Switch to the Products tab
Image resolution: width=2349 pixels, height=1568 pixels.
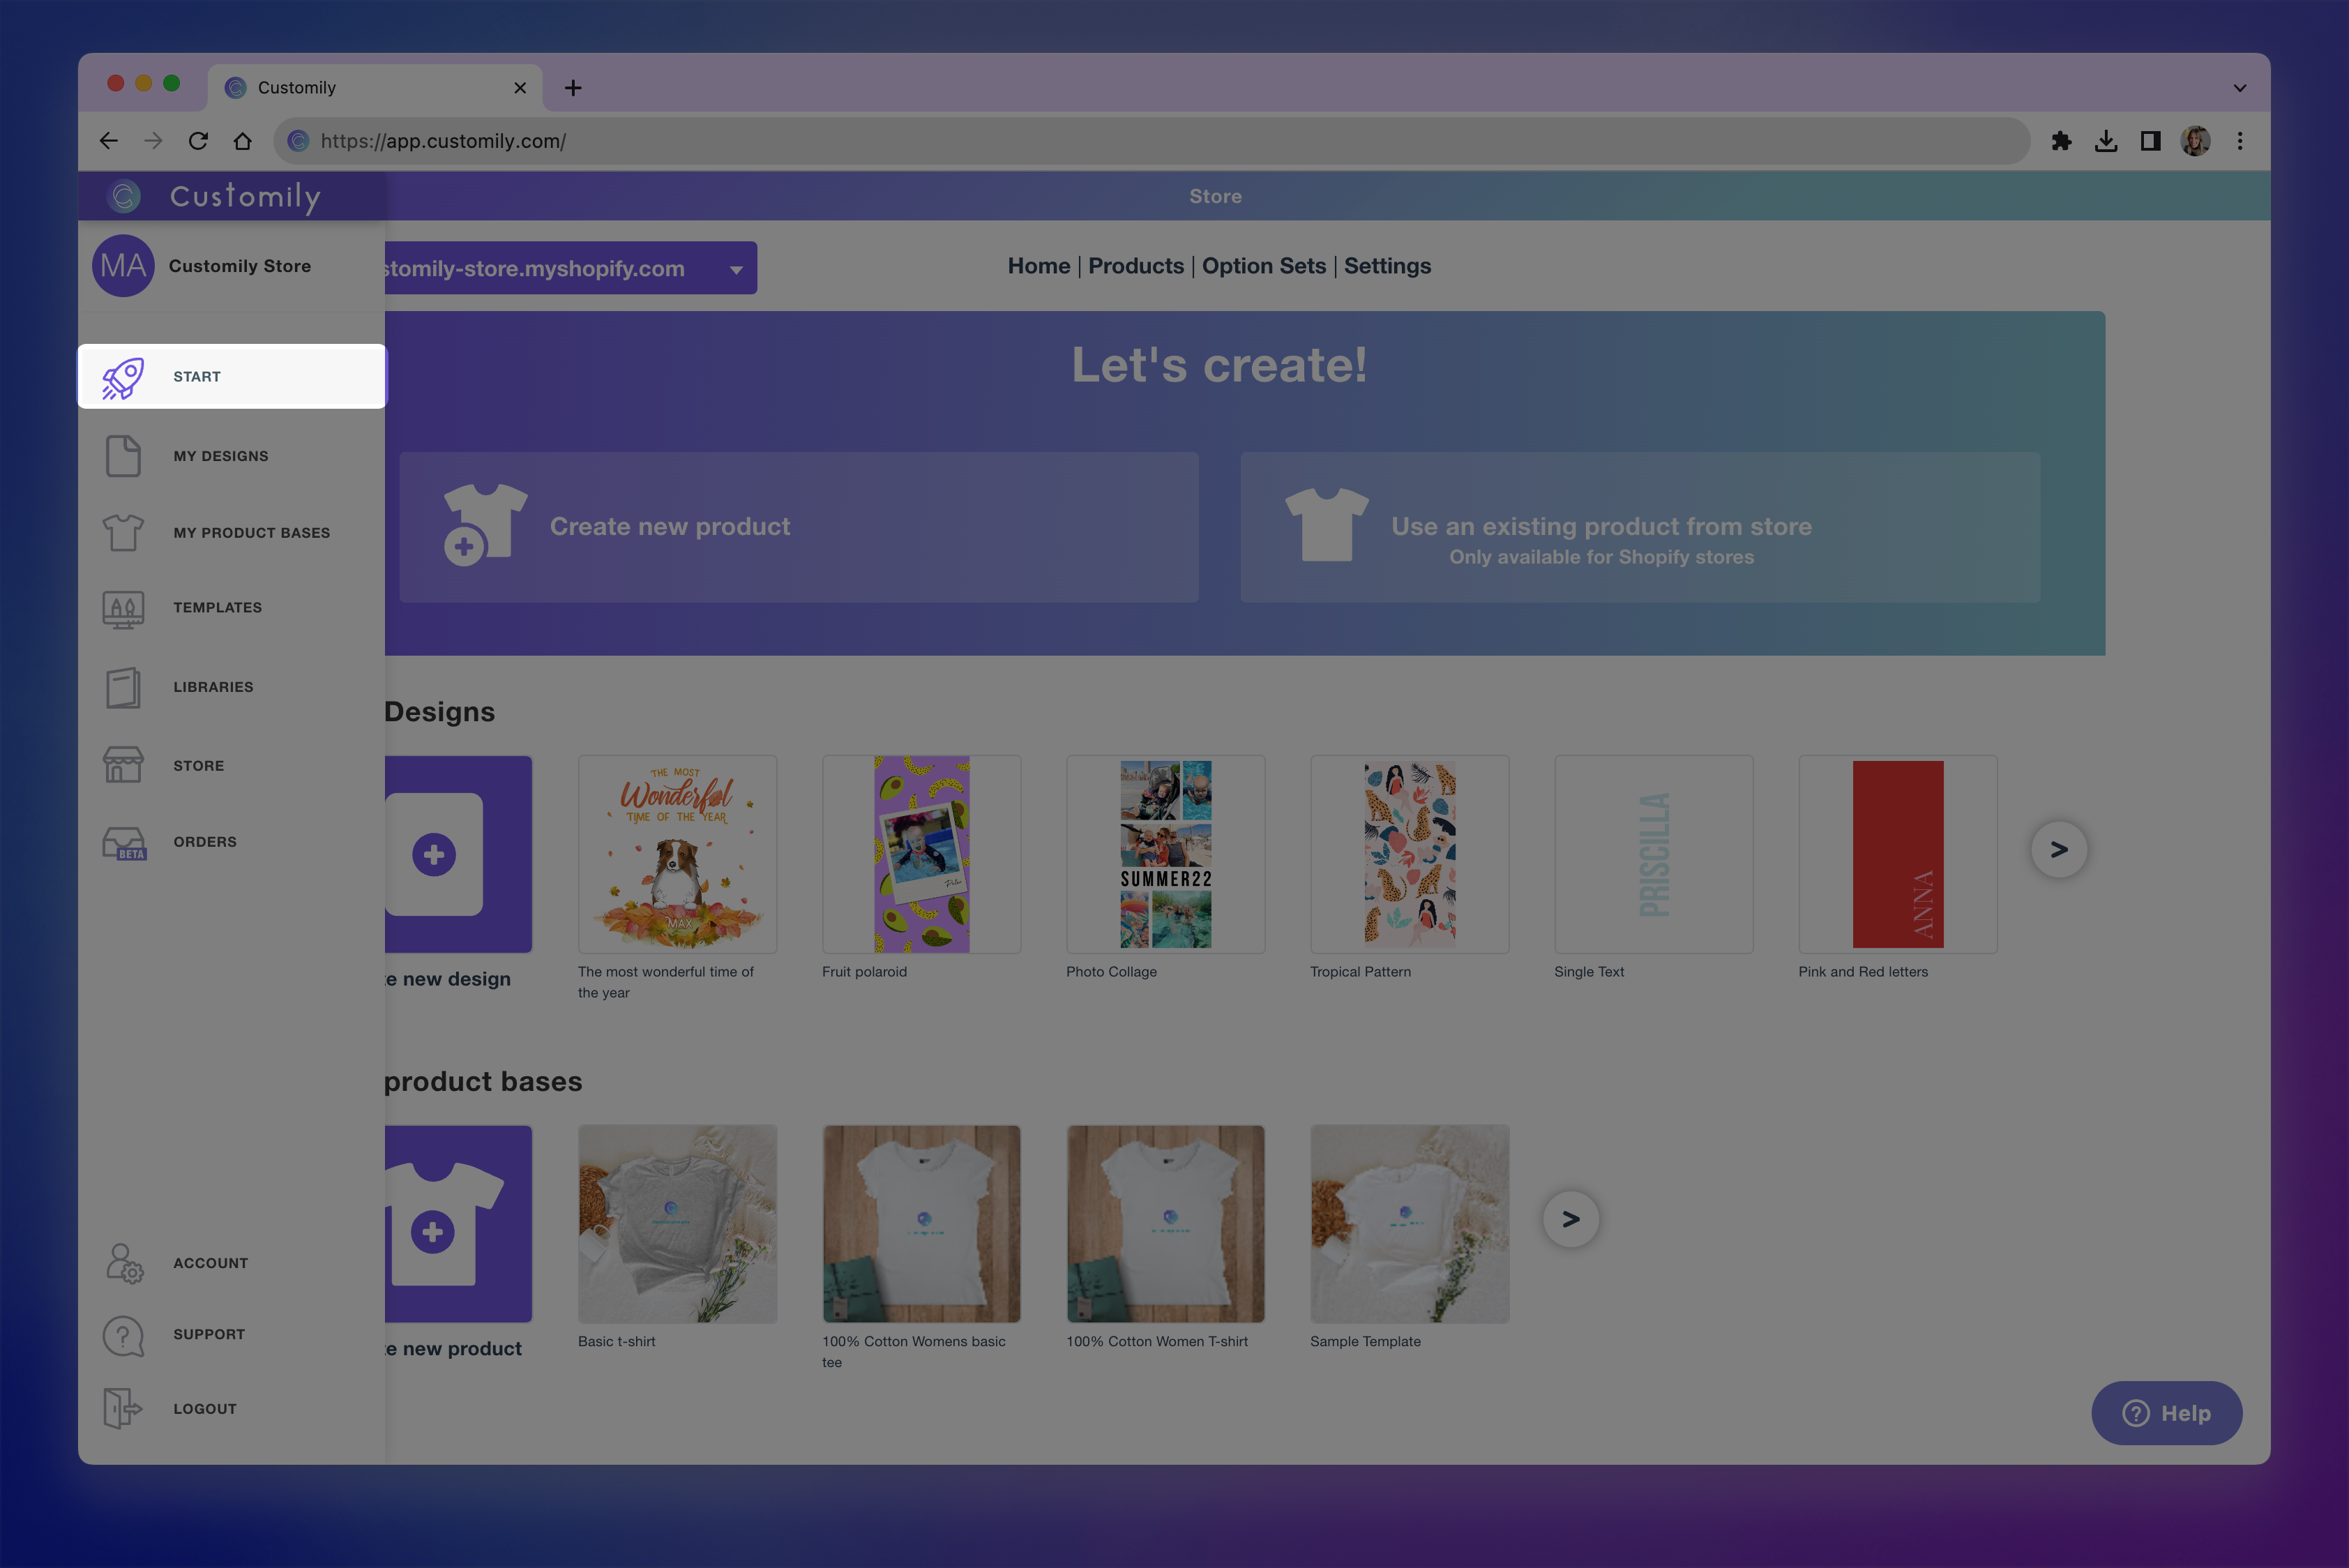point(1136,266)
